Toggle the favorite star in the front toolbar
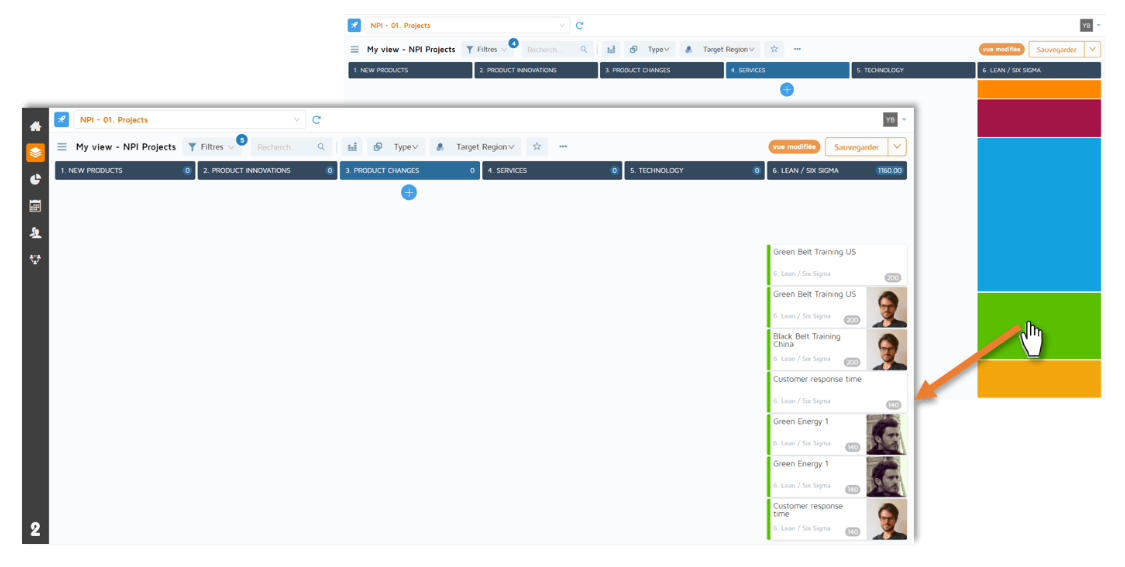 (537, 147)
